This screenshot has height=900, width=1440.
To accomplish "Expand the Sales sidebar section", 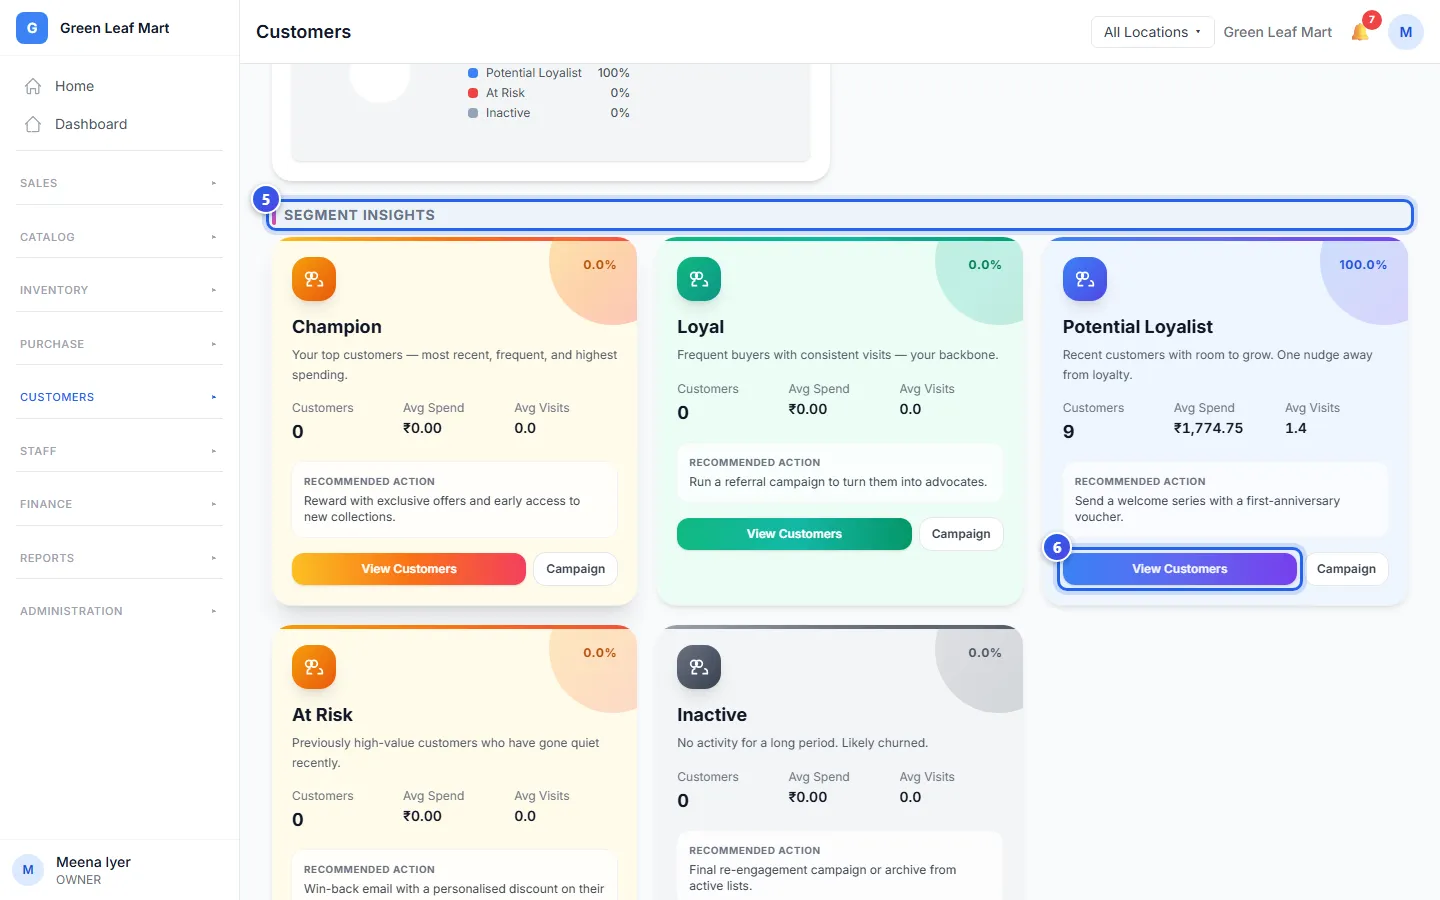I will coord(119,183).
